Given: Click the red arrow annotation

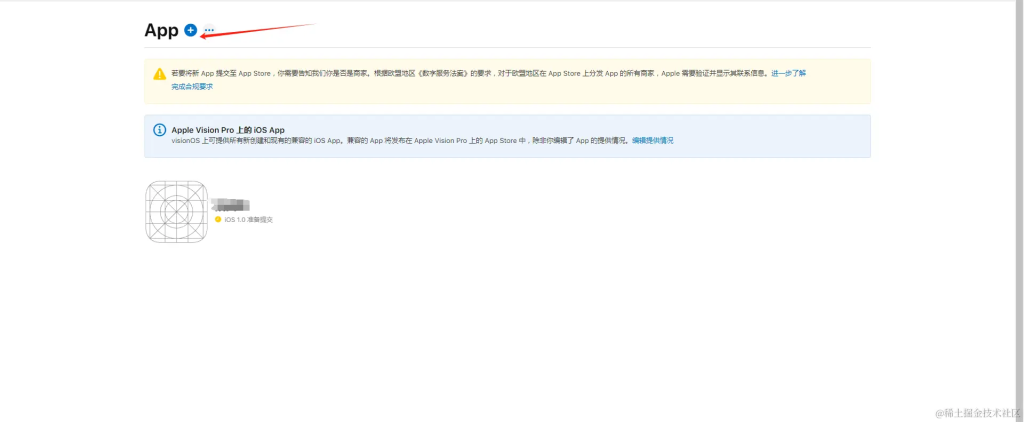Looking at the screenshot, I should click(260, 30).
